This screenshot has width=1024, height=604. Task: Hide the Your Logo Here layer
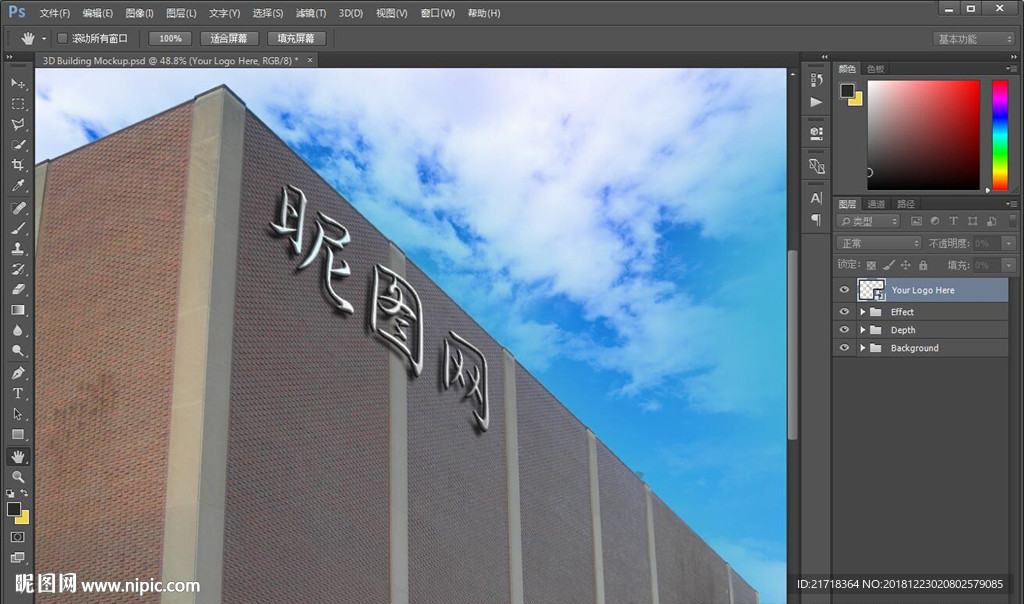[844, 290]
